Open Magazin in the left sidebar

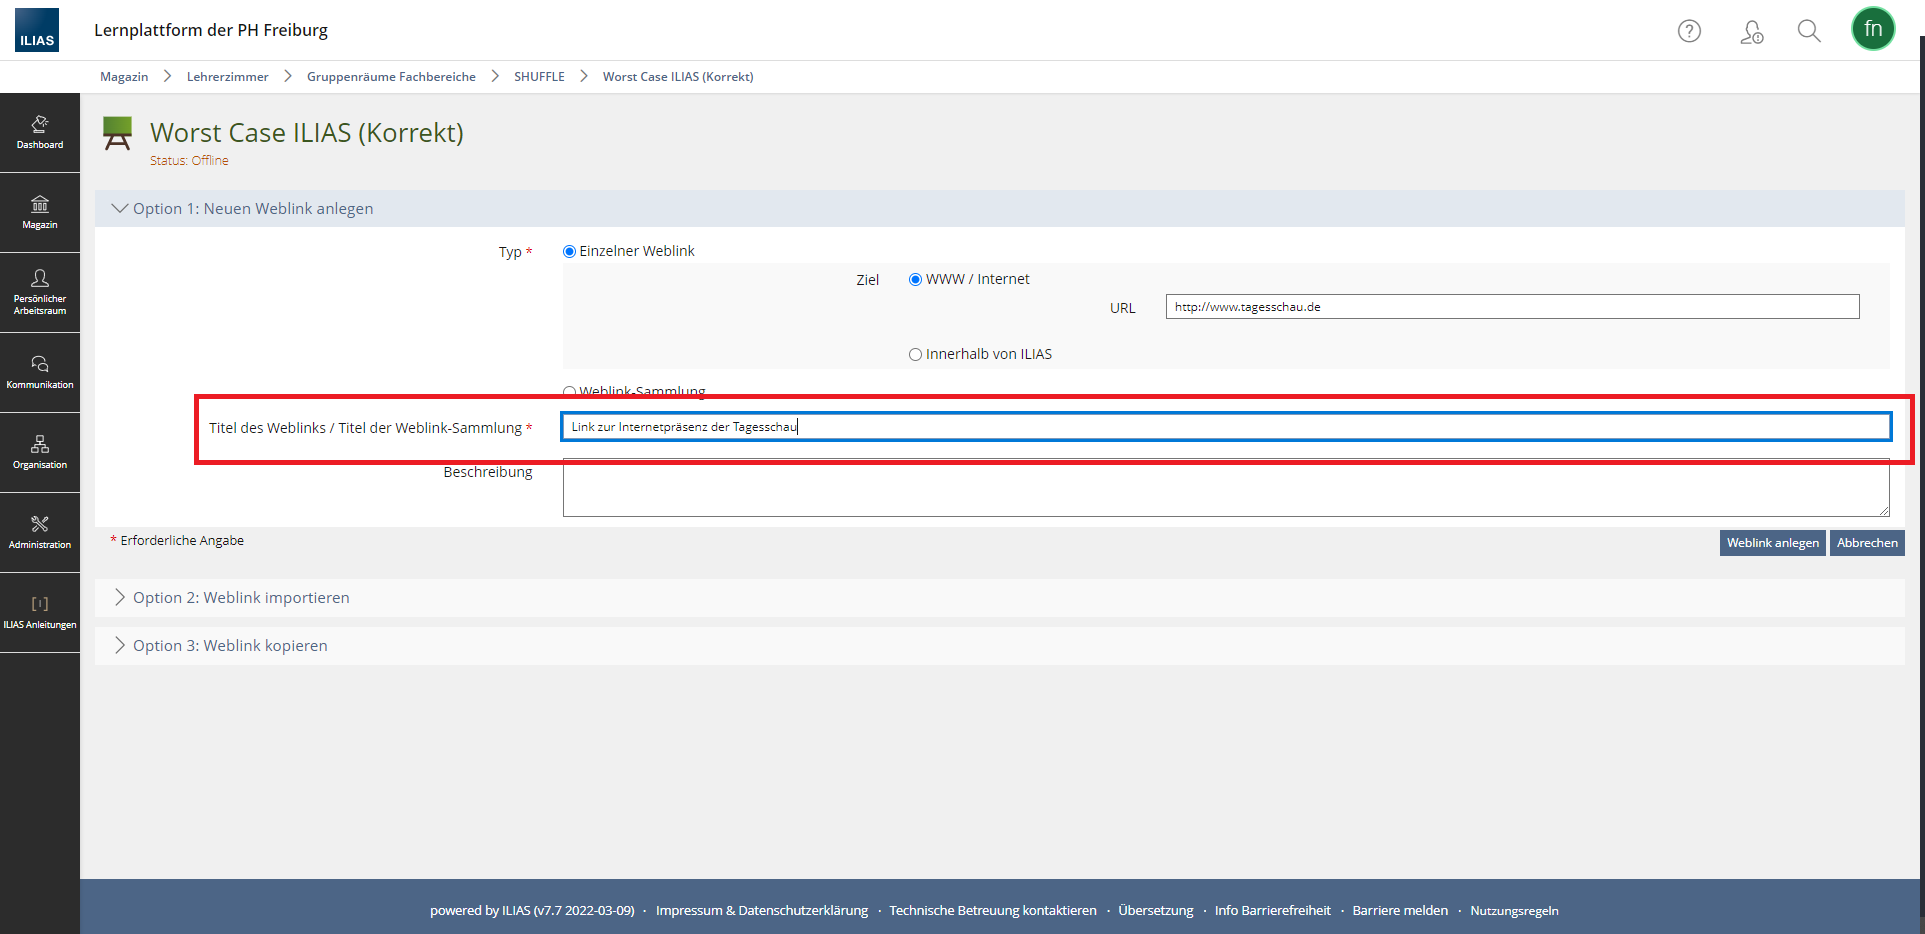(x=40, y=212)
